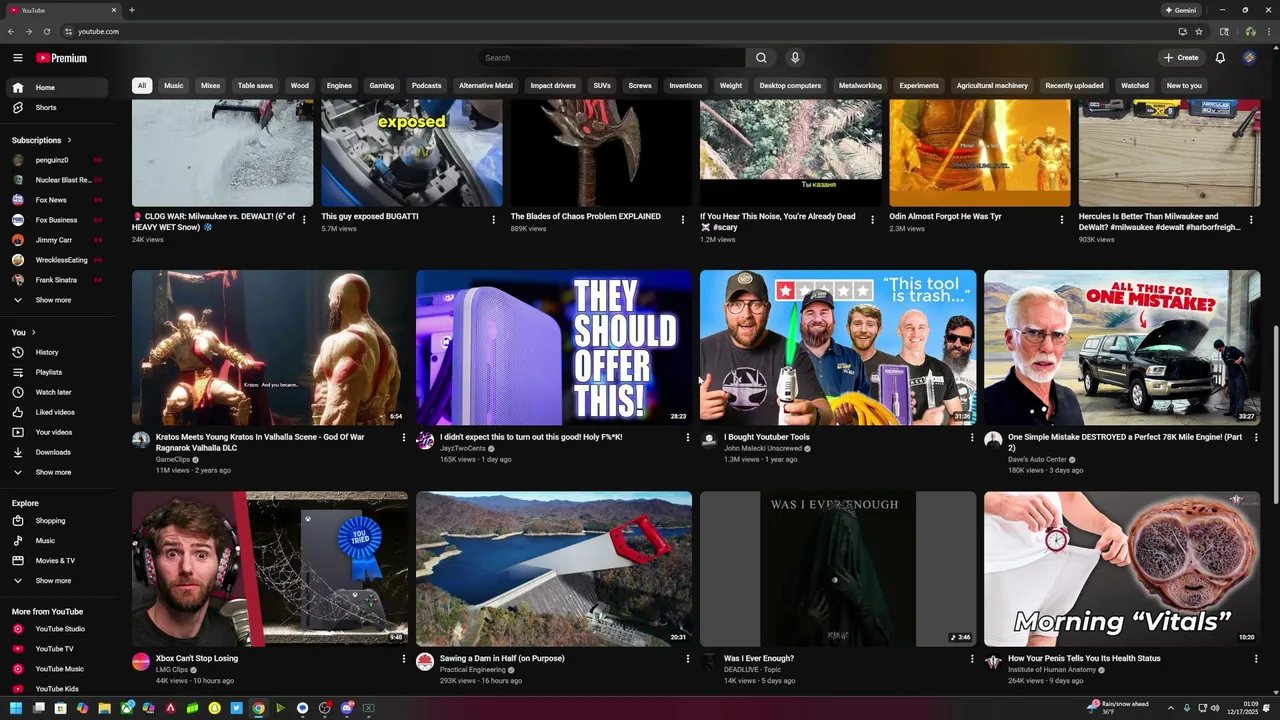This screenshot has width=1280, height=720.
Task: Select the Gaming filter chip
Action: (382, 85)
